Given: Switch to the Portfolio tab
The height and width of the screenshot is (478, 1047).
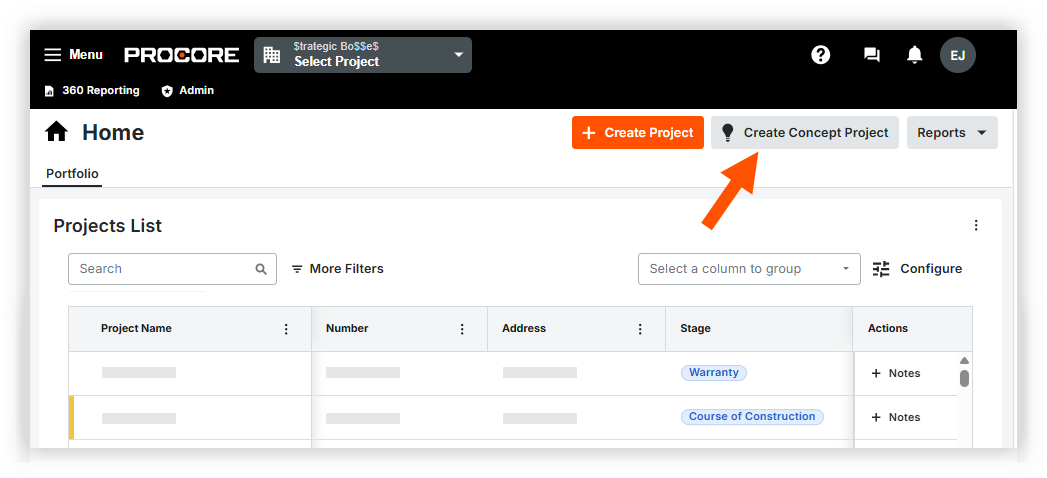Looking at the screenshot, I should [x=72, y=174].
